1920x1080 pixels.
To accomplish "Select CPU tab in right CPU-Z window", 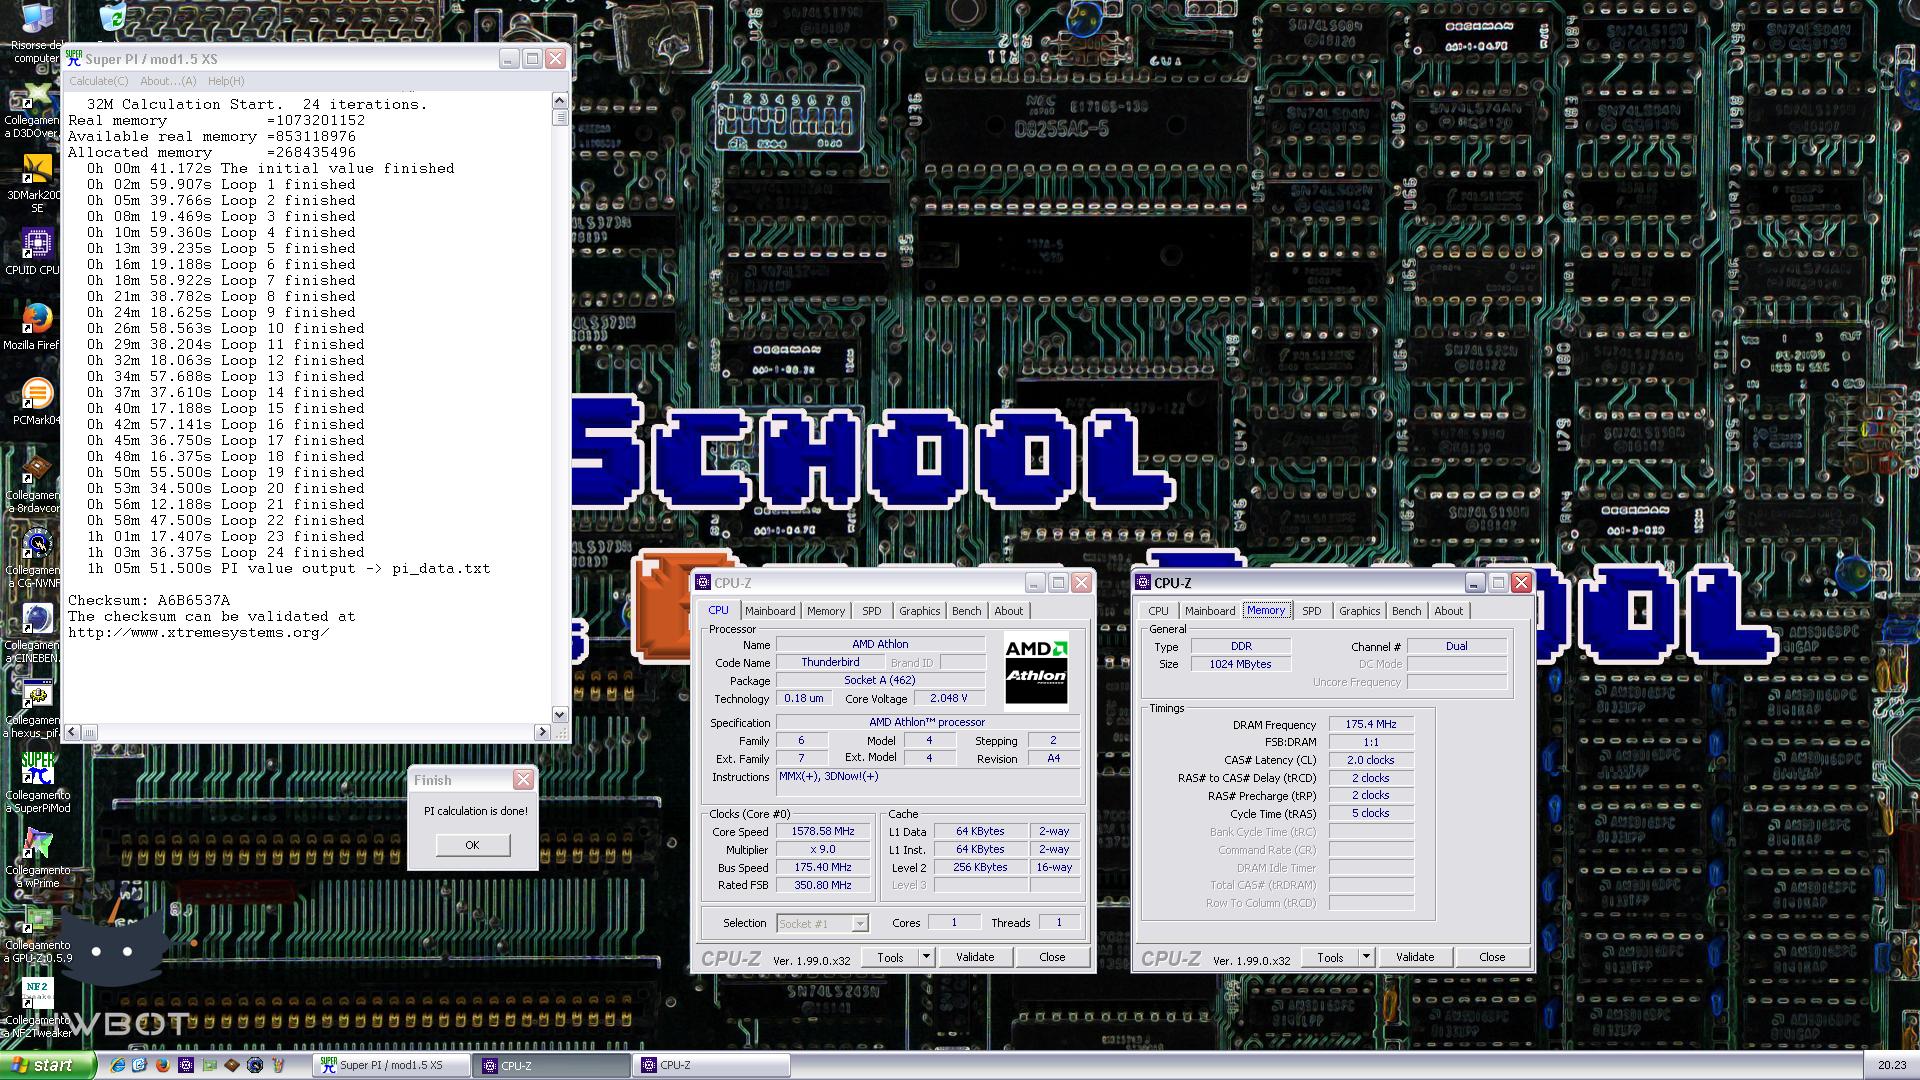I will [x=1158, y=611].
